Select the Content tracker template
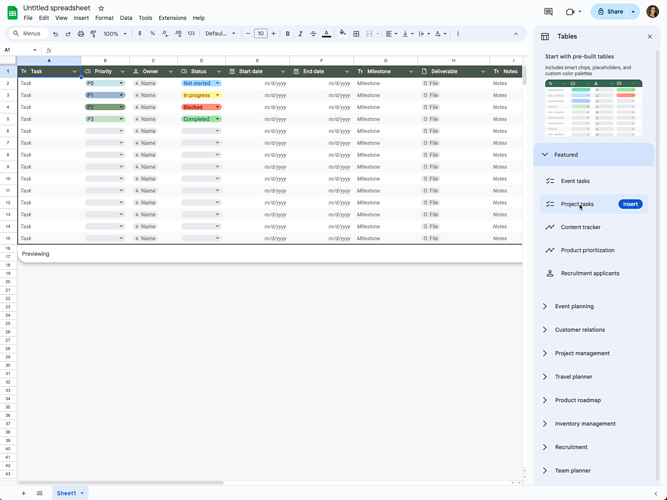This screenshot has height=500, width=667. coord(593,227)
